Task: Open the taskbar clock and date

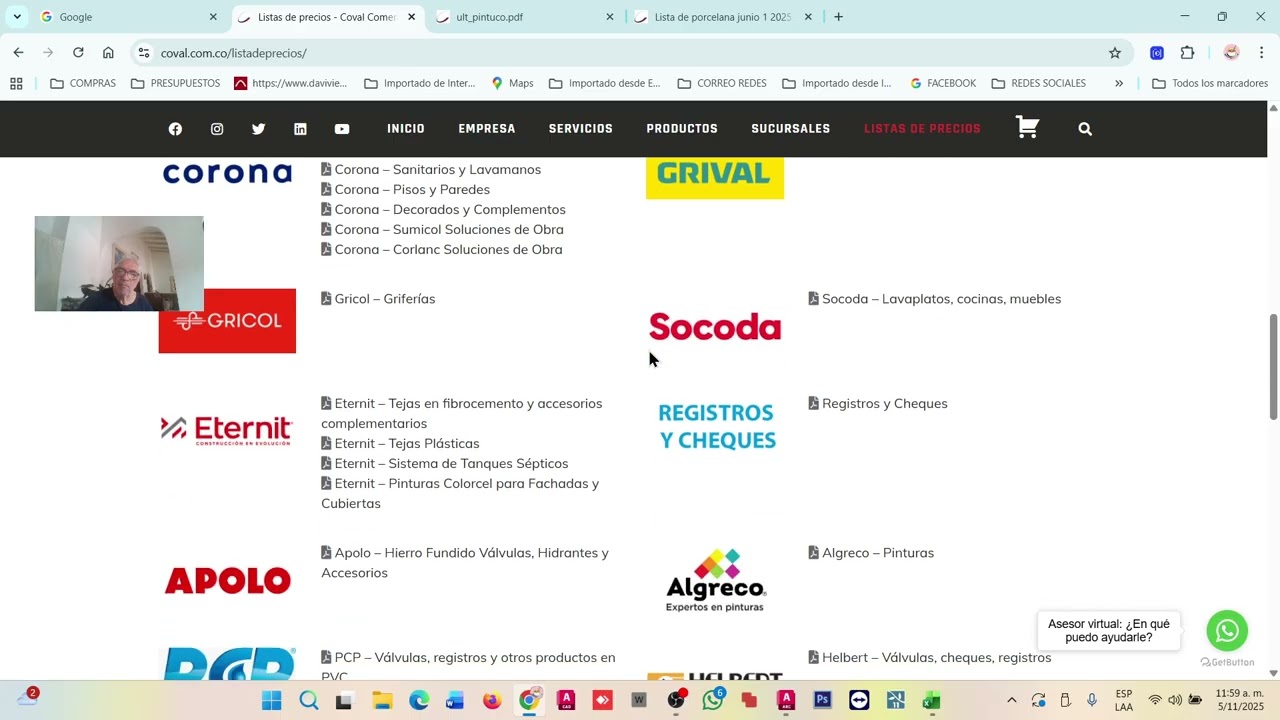Action: 1240,700
